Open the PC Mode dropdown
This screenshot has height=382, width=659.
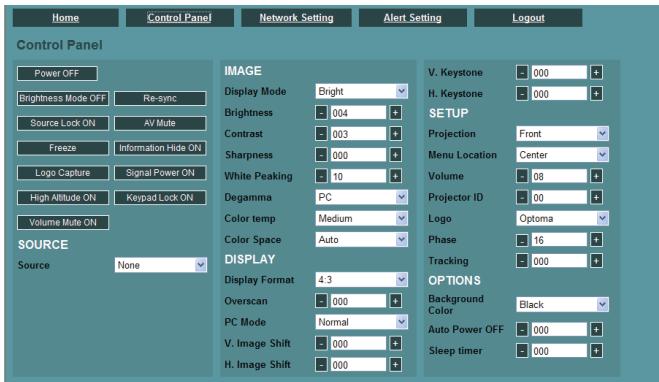361,322
